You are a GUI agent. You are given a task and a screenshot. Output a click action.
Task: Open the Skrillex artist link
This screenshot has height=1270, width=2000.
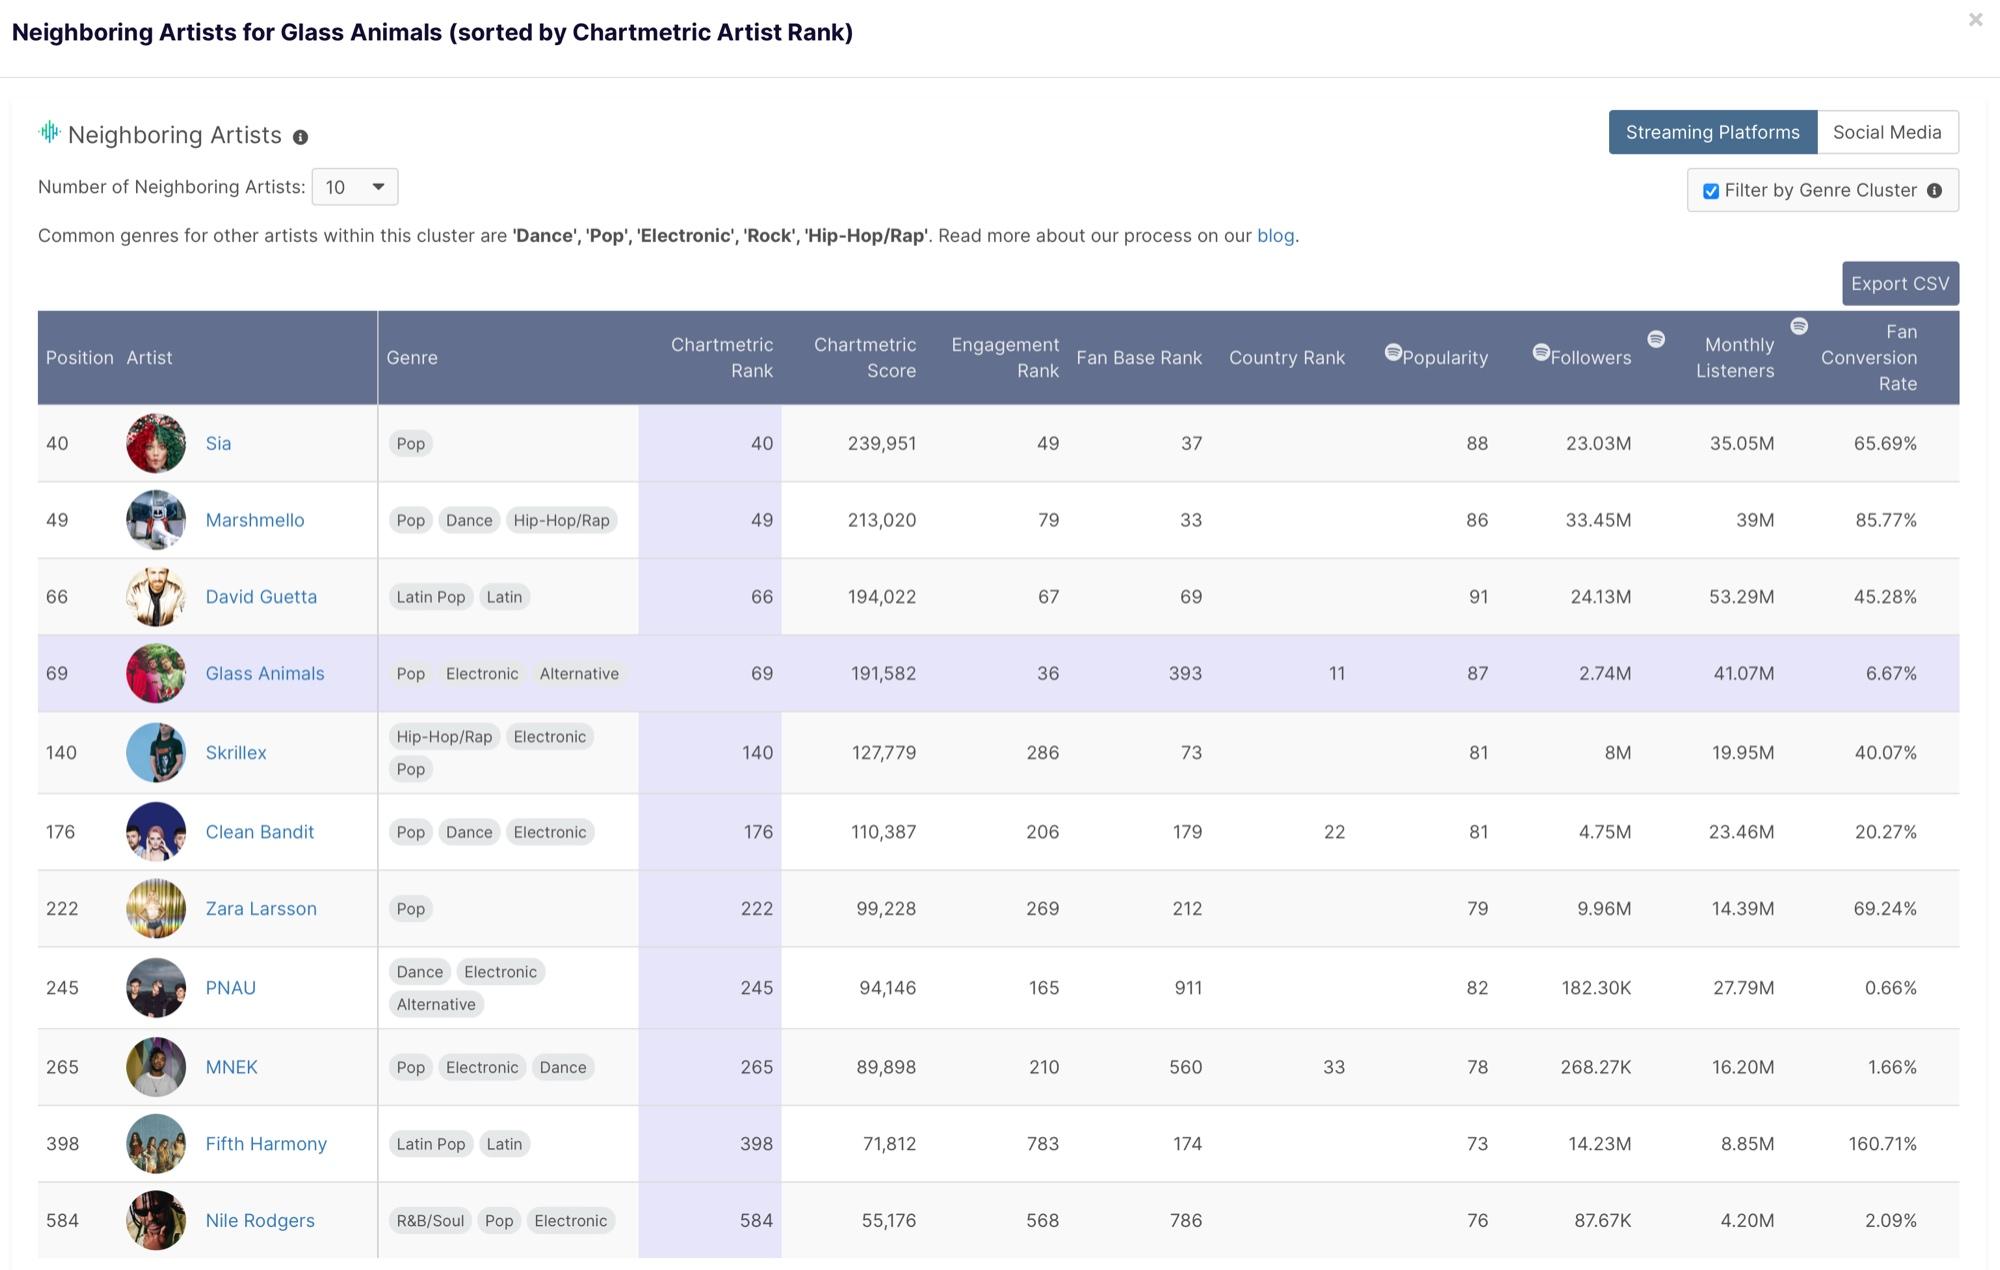coord(236,753)
